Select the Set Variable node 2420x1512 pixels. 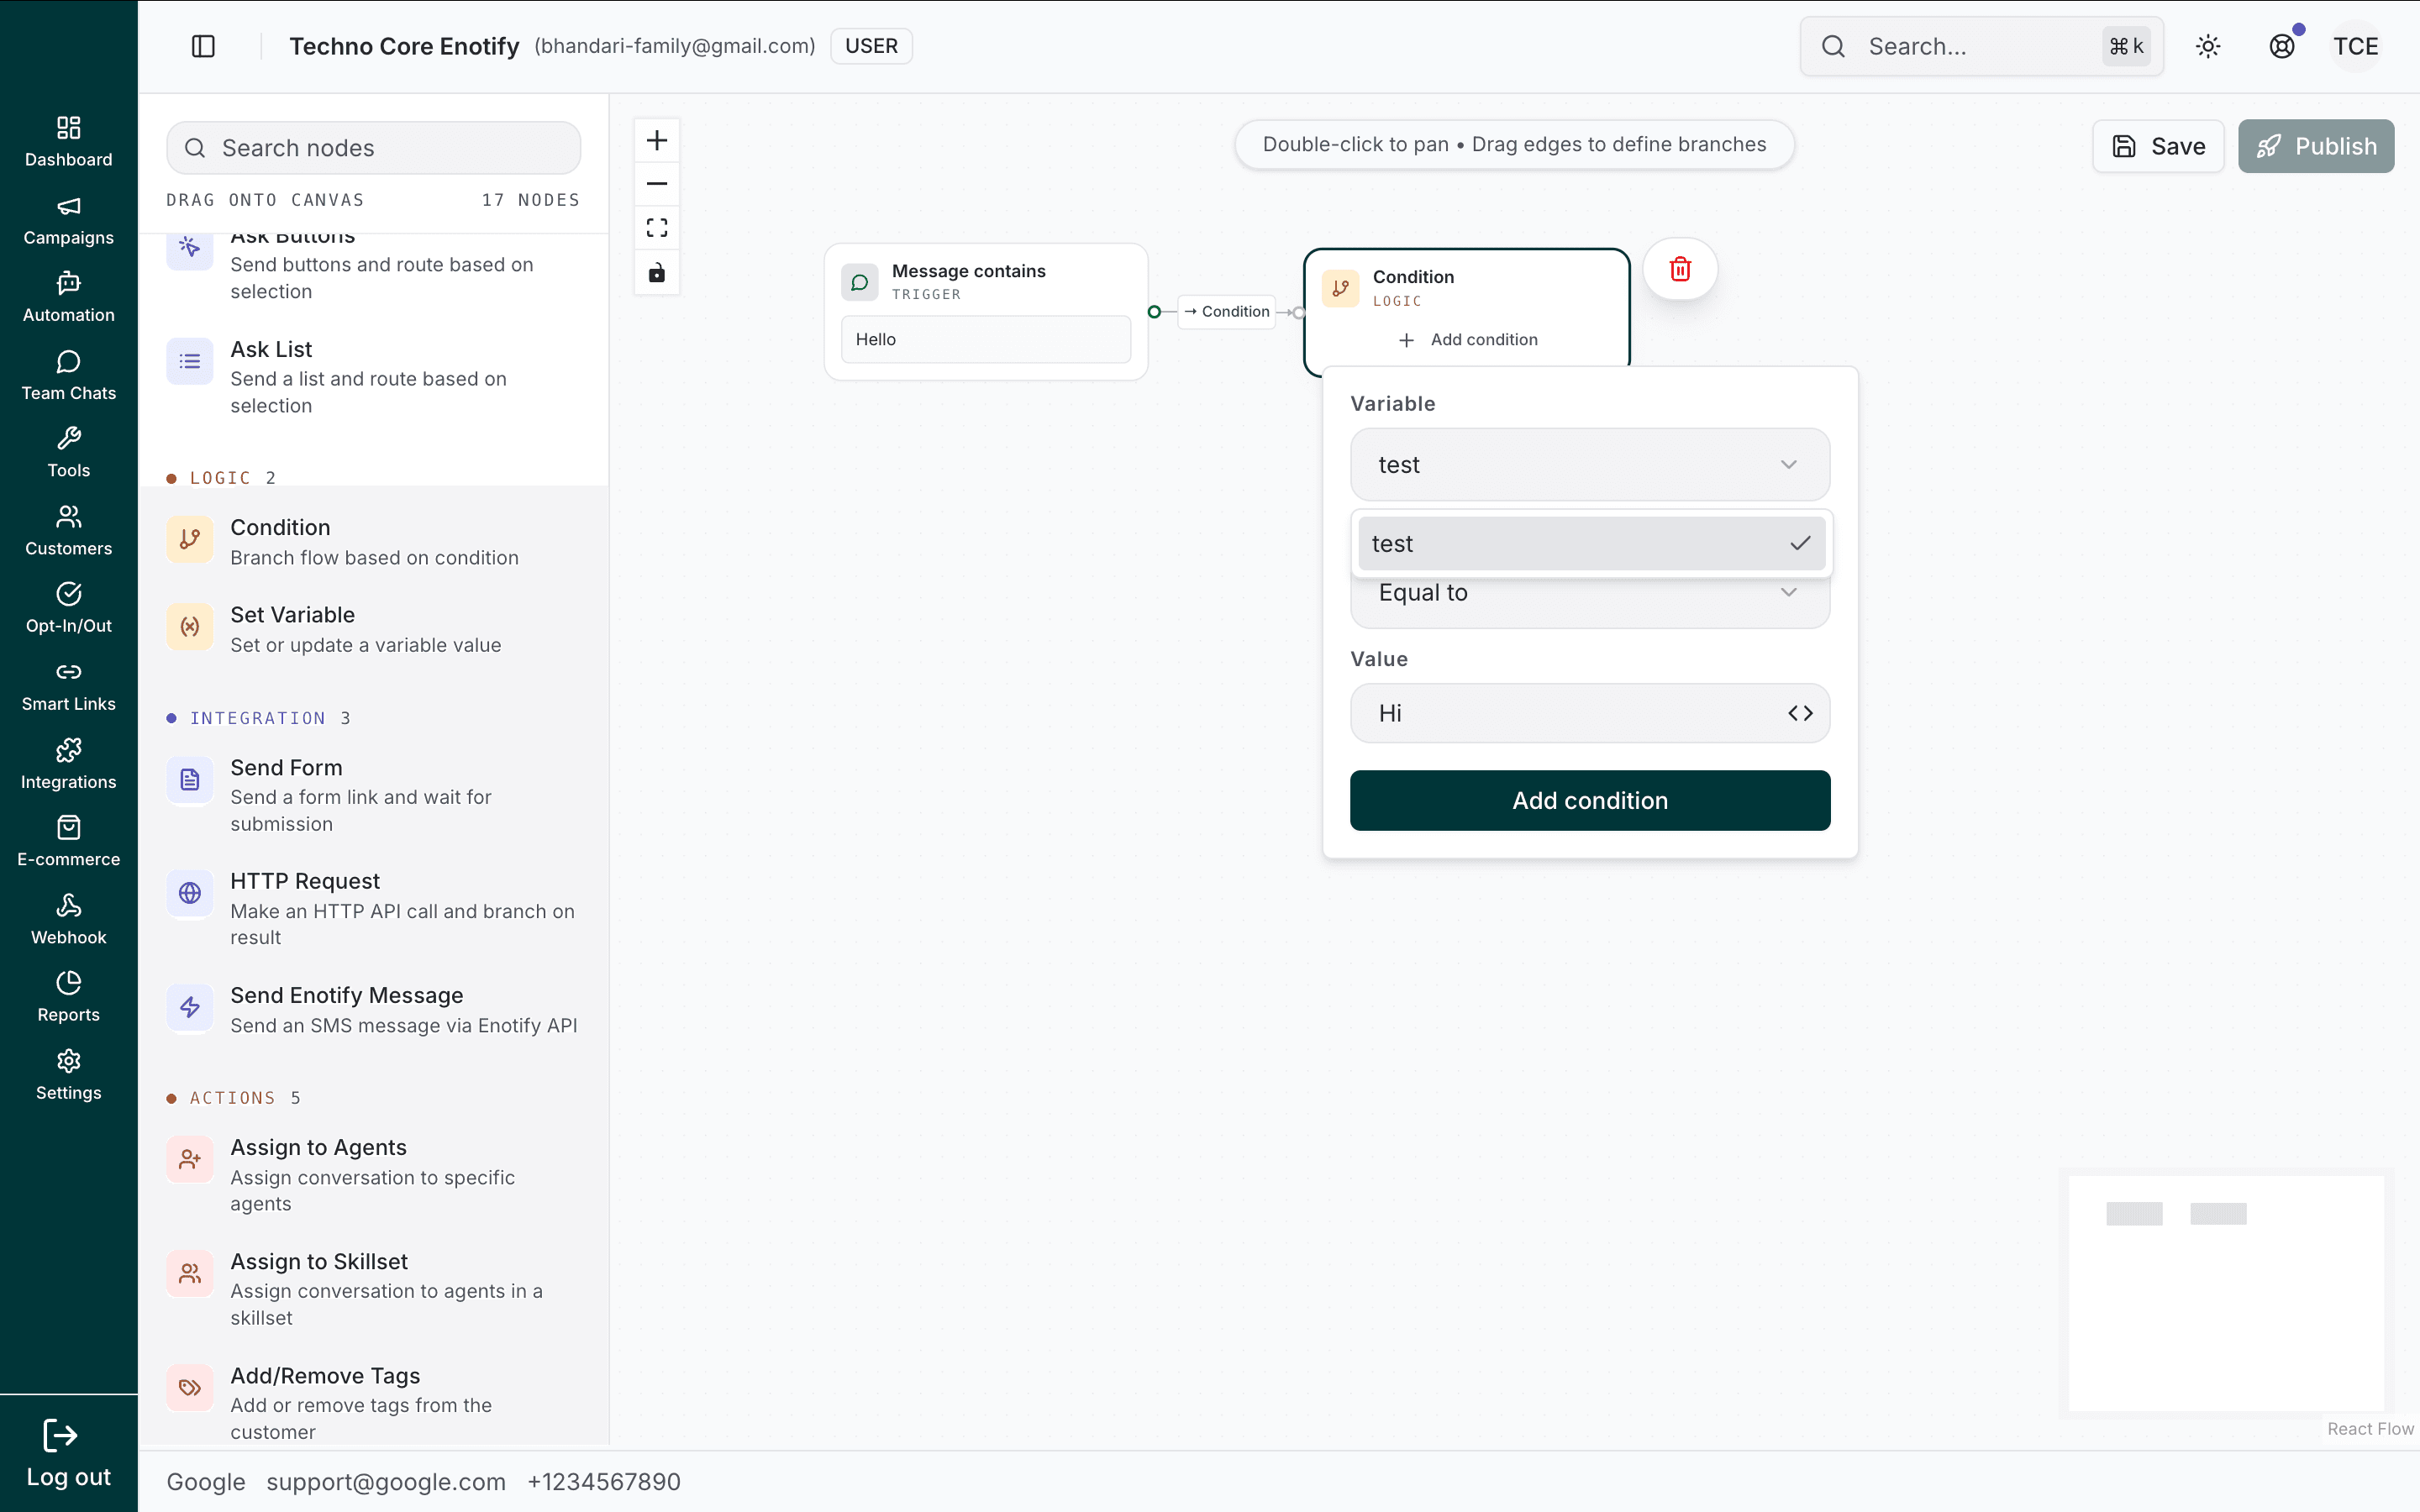374,628
